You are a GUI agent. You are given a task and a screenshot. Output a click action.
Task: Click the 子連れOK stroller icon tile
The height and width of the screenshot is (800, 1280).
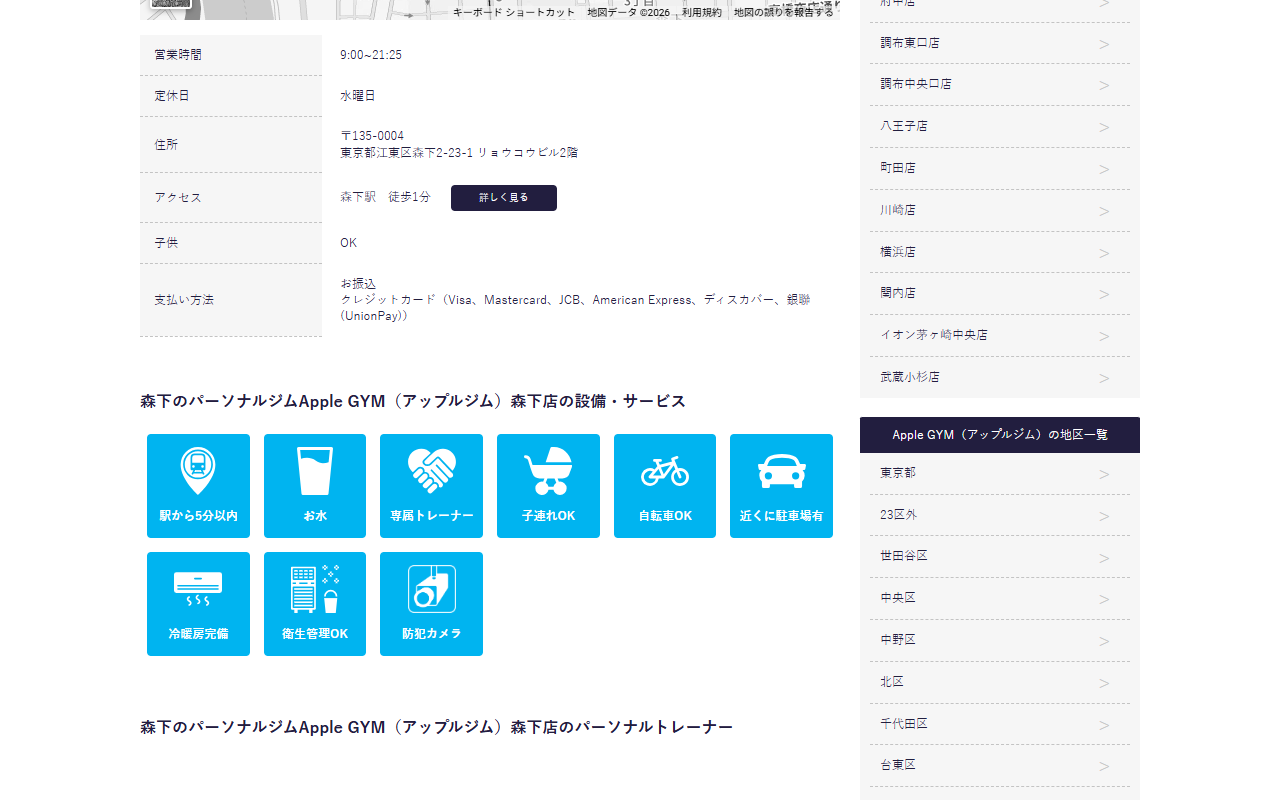point(548,486)
